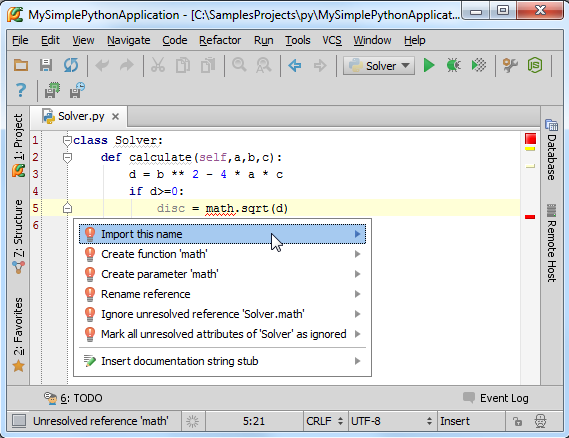This screenshot has width=569, height=438.
Task: Click the green JS hexagon icon
Action: point(535,66)
